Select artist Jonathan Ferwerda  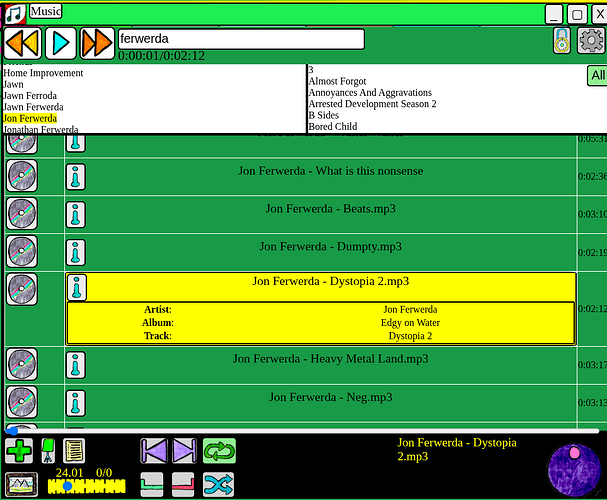tap(41, 129)
